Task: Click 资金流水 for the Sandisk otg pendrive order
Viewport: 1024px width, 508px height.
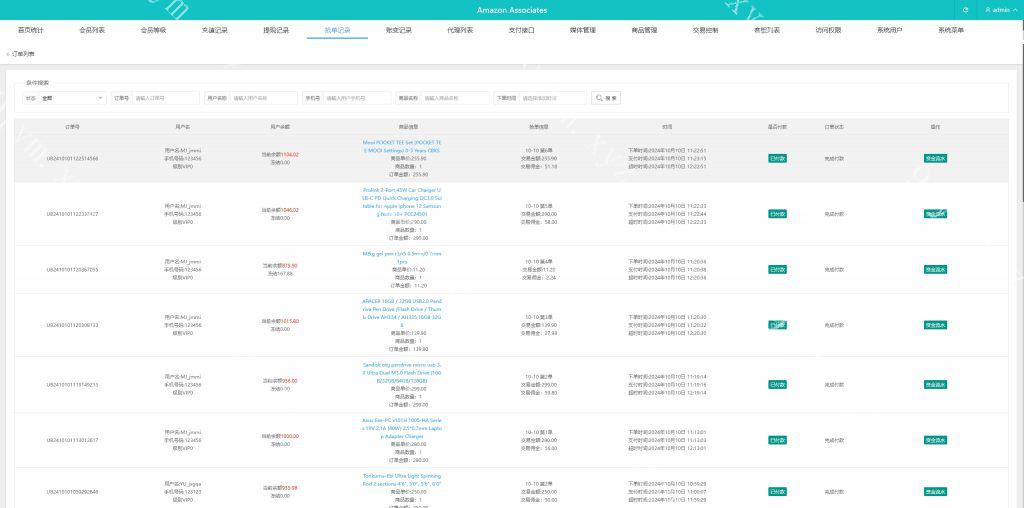Action: coord(935,385)
